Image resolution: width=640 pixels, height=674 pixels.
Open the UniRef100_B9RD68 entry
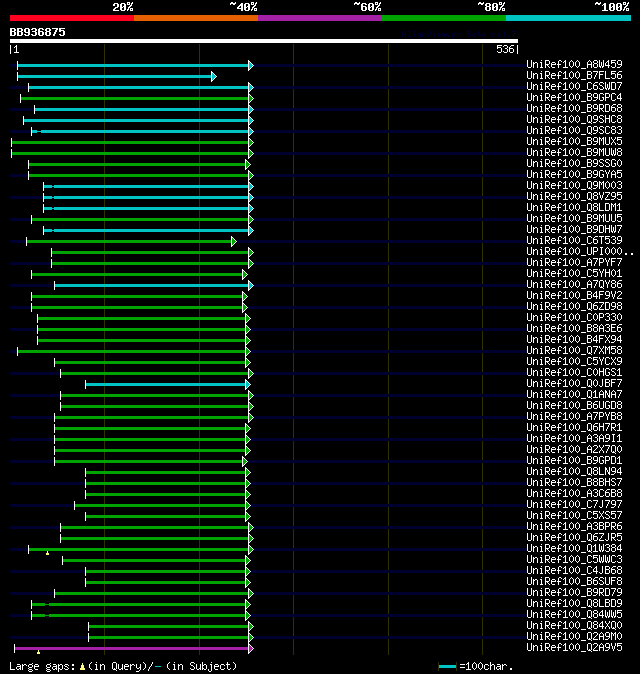click(574, 109)
